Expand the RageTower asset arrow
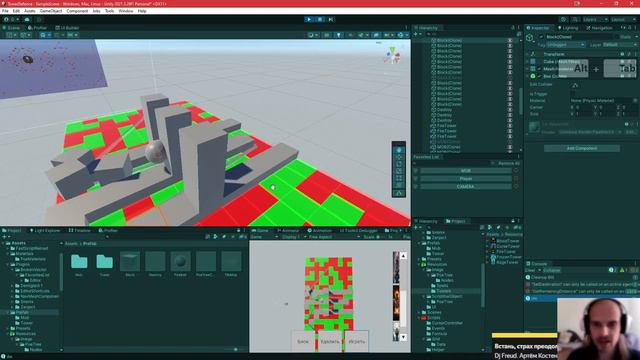This screenshot has width=640, height=360. (487, 262)
